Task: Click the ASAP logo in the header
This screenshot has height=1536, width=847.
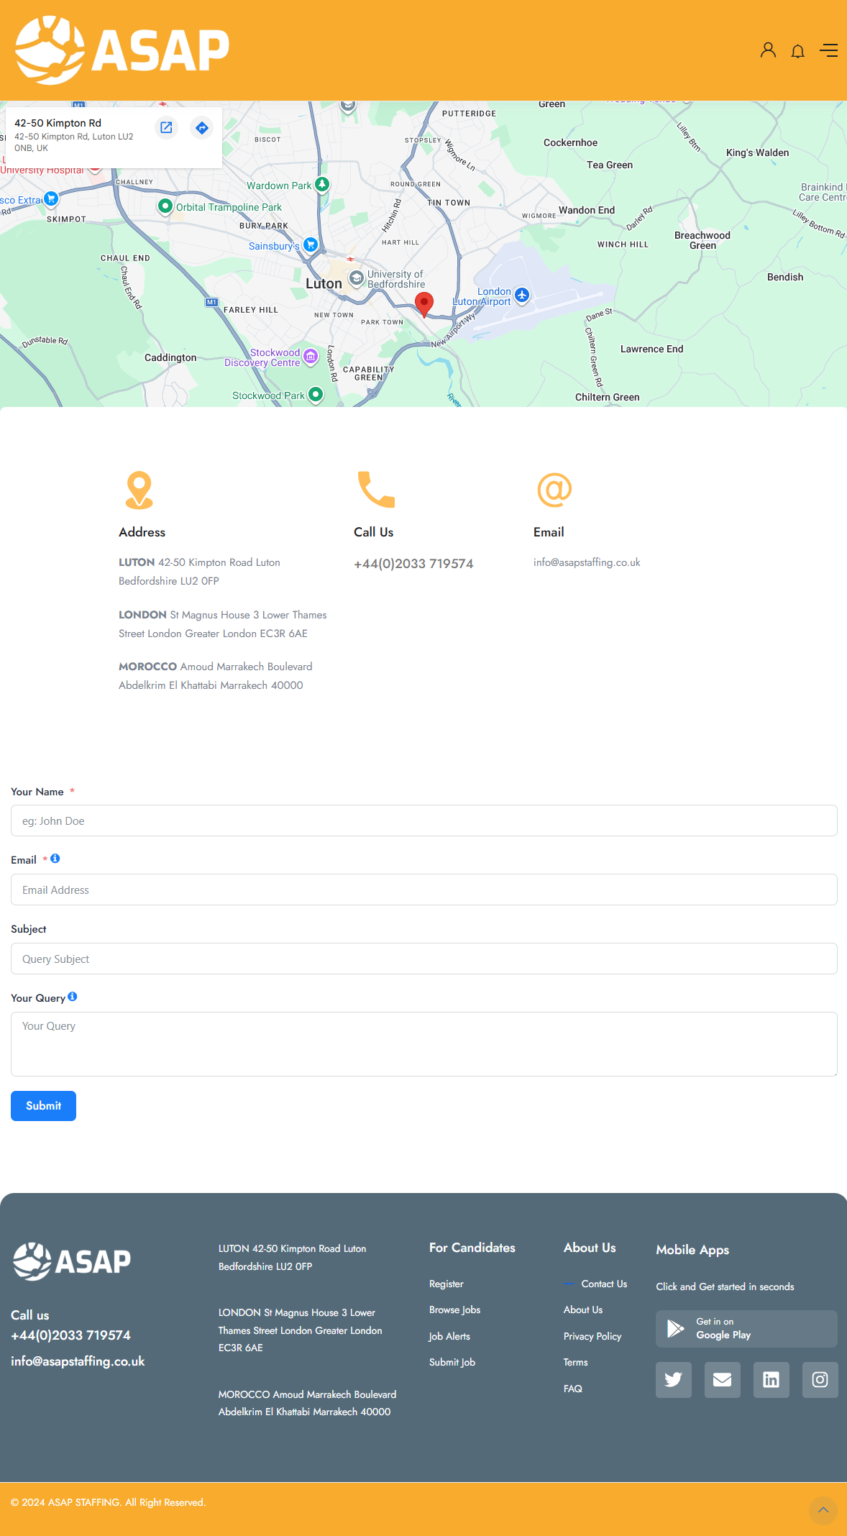Action: tap(122, 50)
